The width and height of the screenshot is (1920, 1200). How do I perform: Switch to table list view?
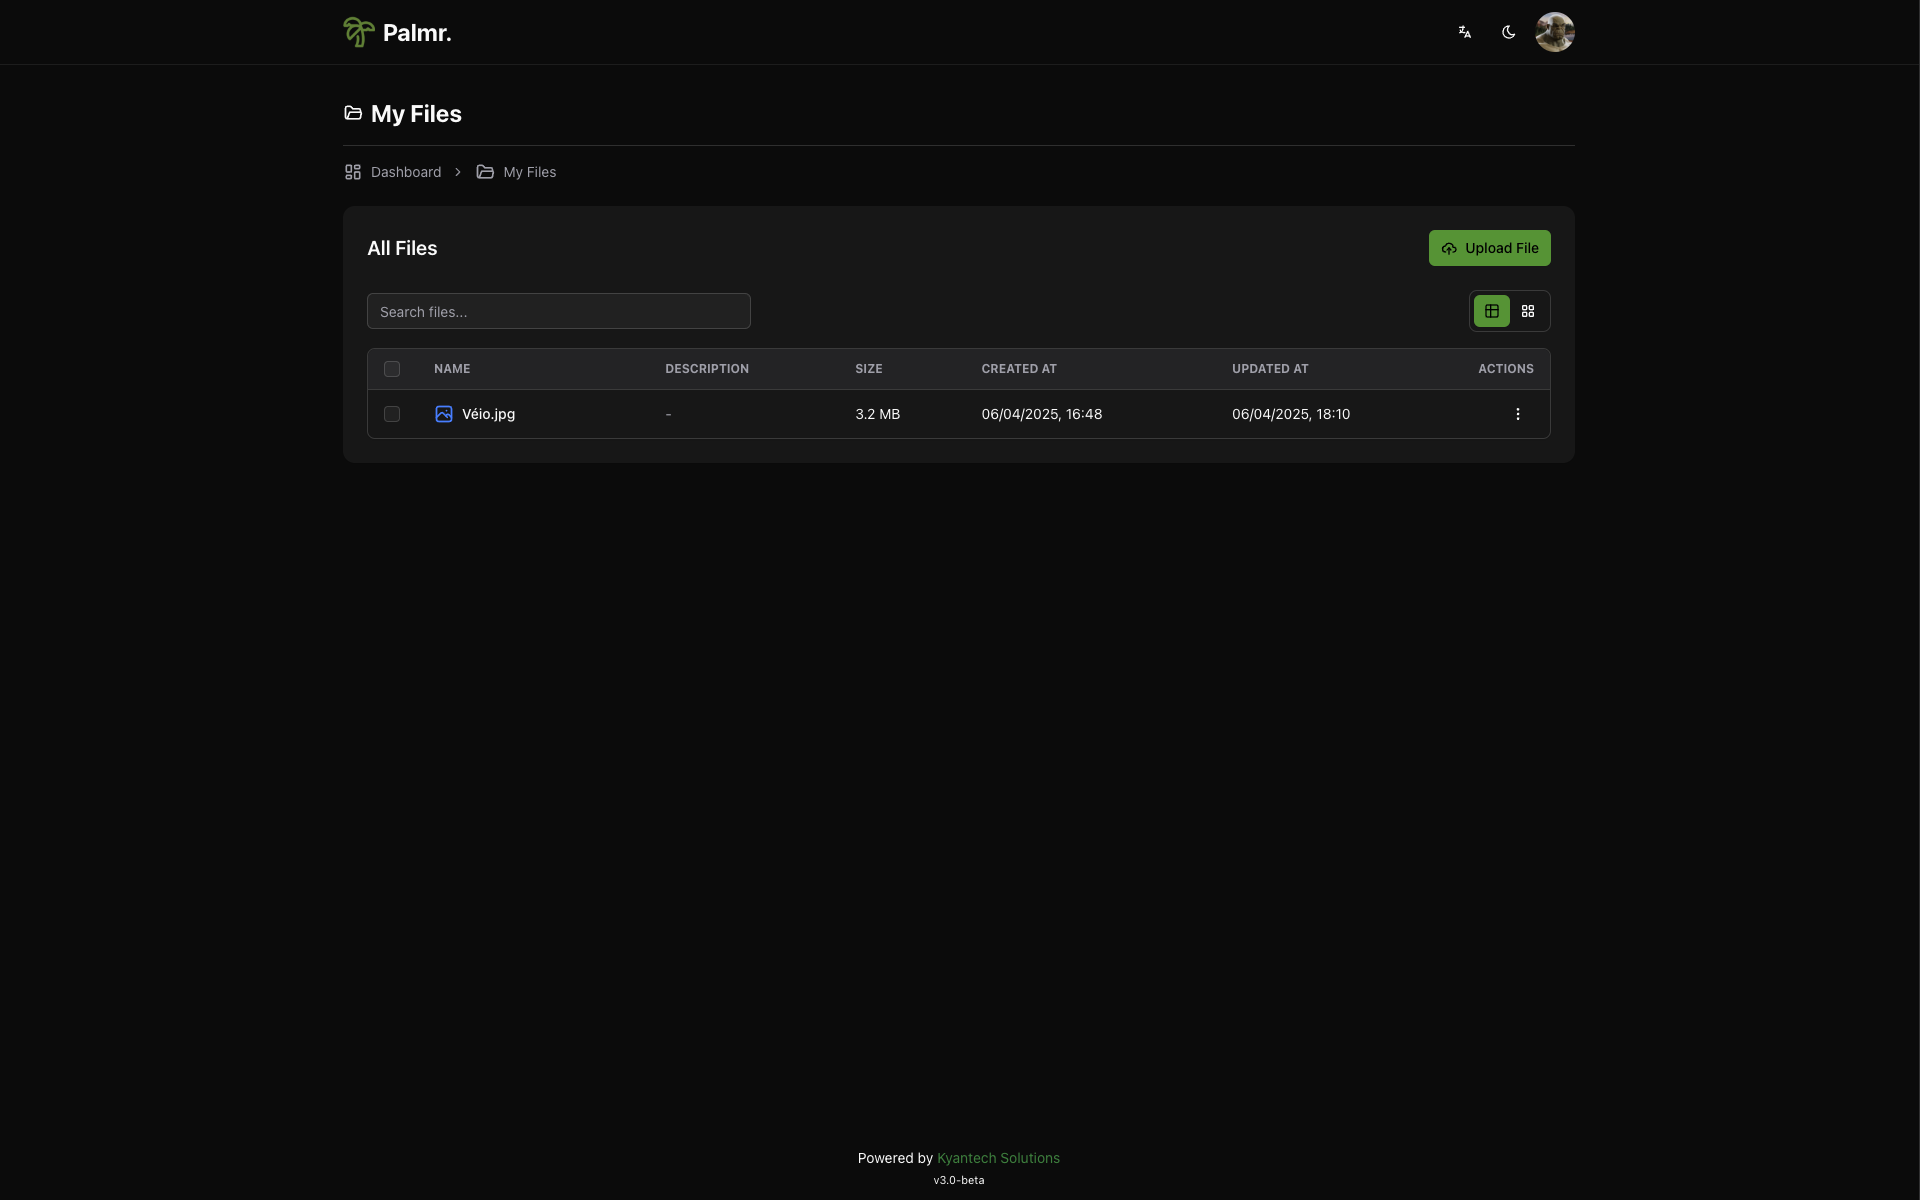coord(1491,311)
